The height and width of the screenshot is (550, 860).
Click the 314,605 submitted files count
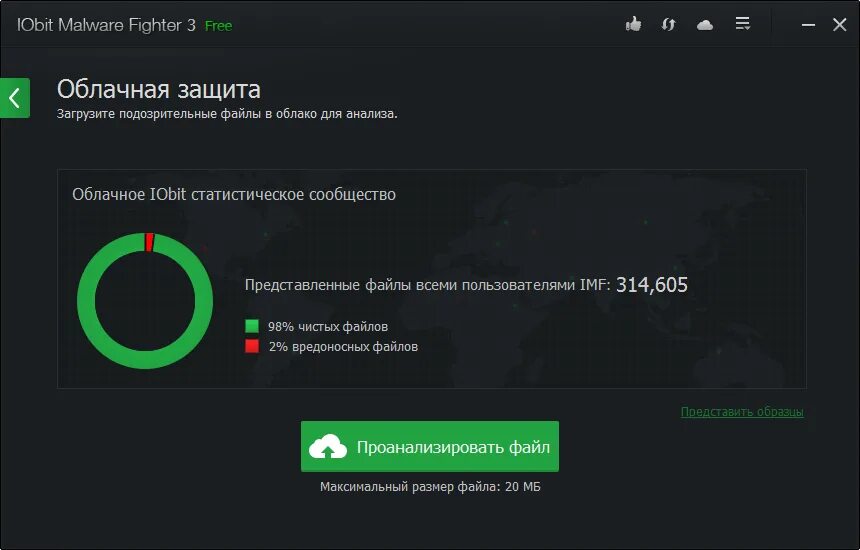point(652,285)
